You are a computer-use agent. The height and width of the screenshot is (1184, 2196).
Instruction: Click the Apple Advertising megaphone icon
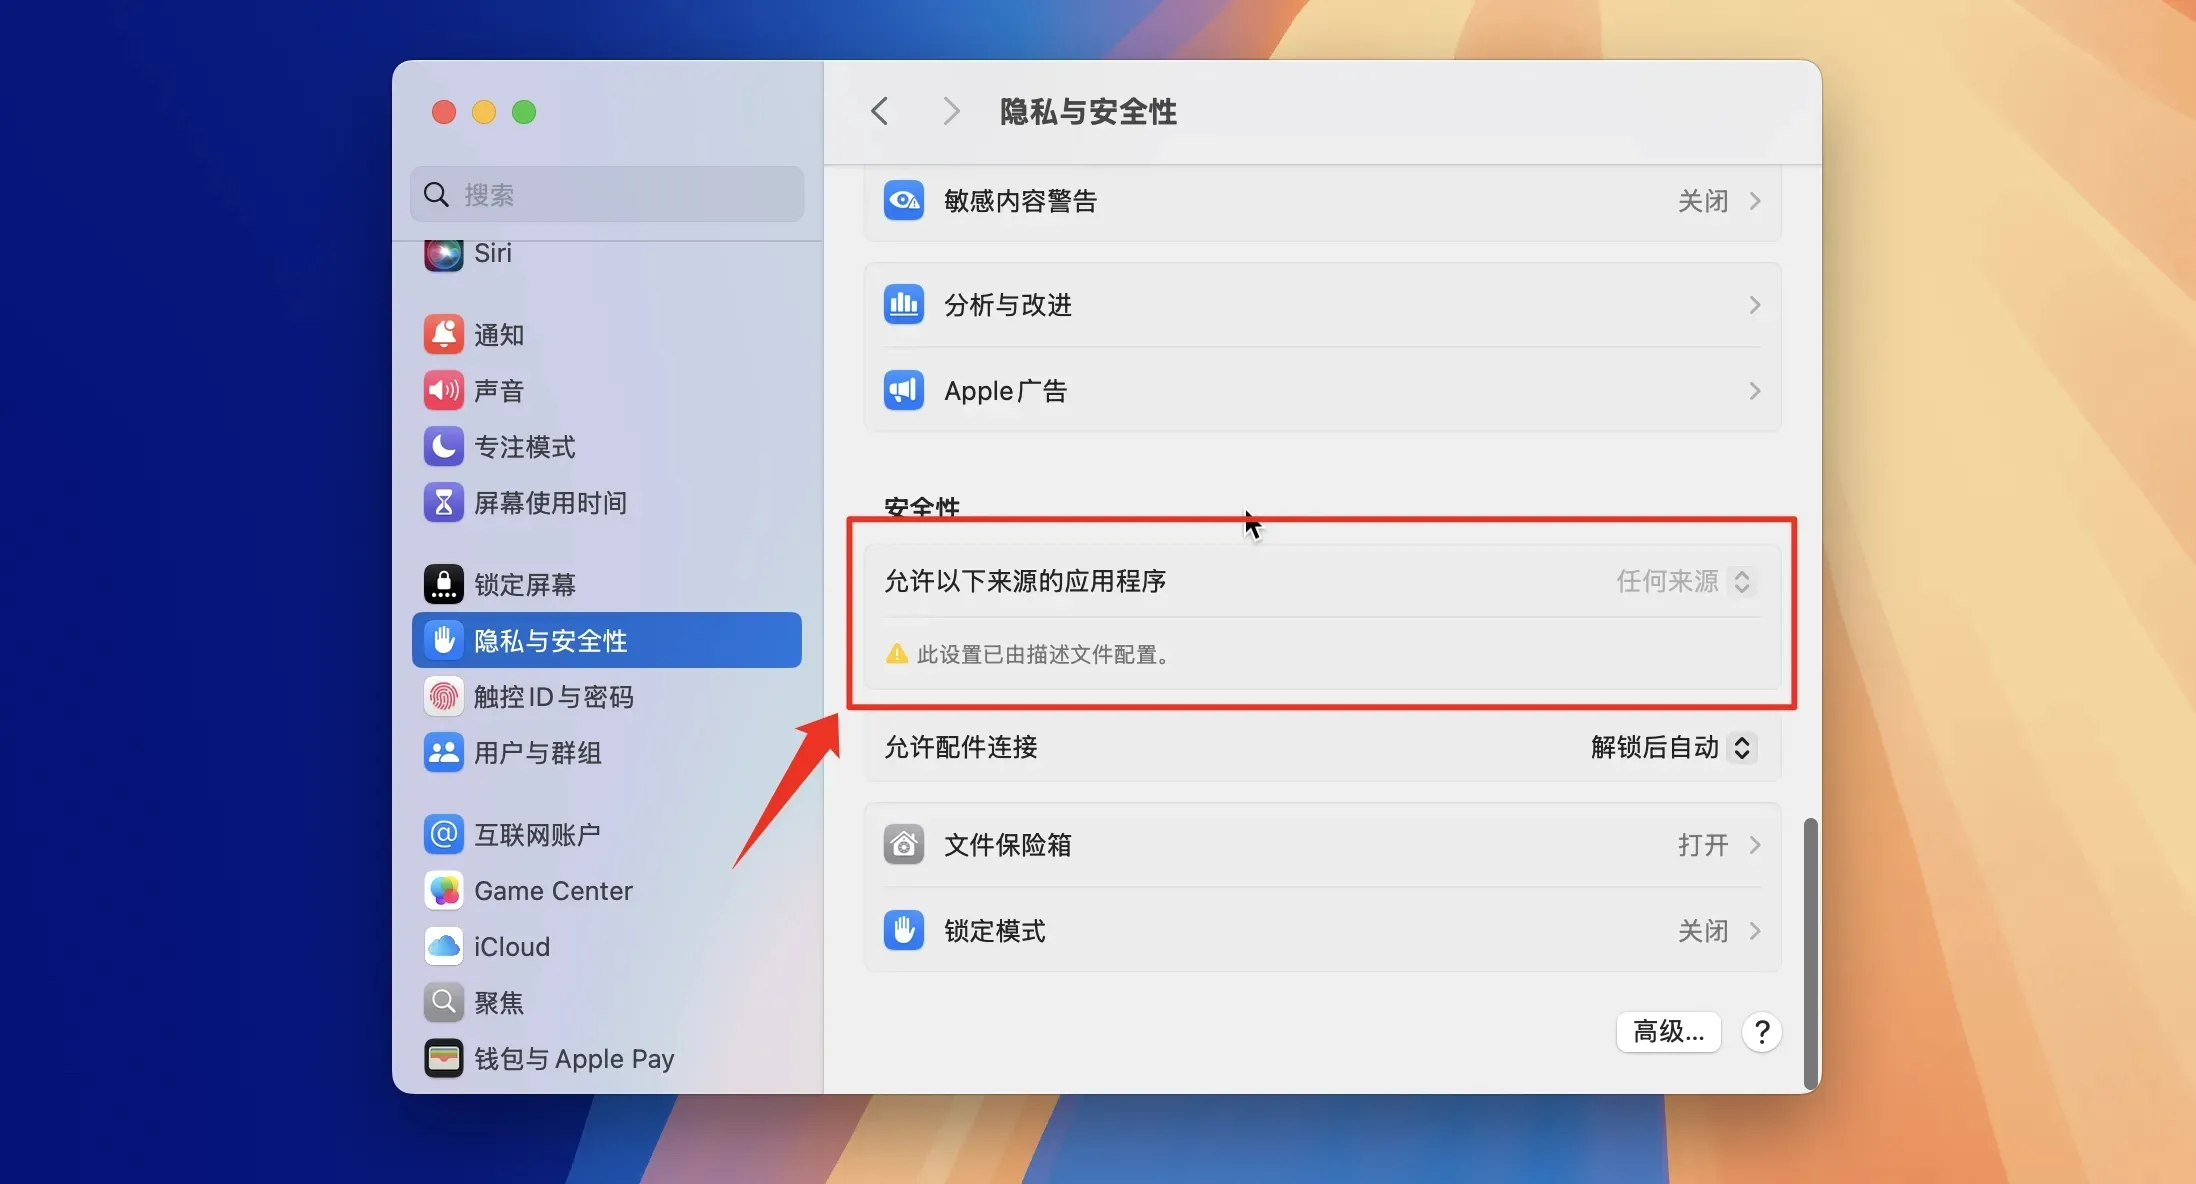pyautogui.click(x=903, y=390)
